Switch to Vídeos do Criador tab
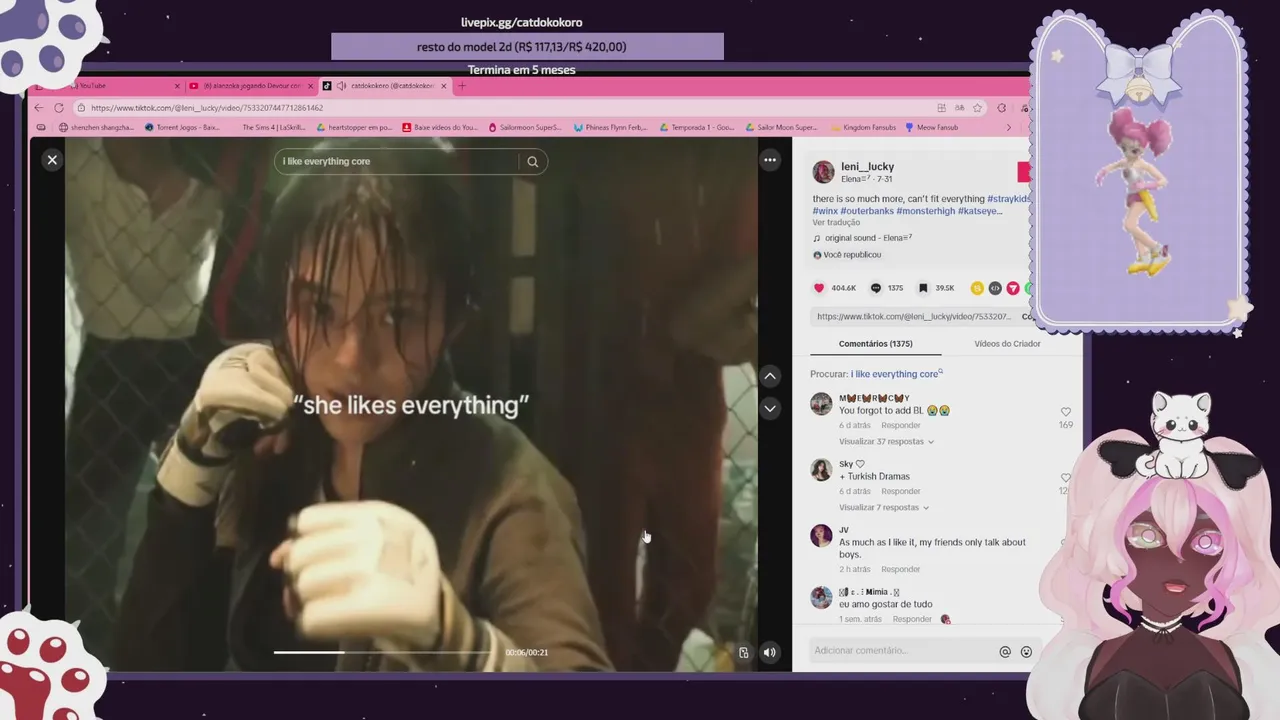 tap(1007, 344)
